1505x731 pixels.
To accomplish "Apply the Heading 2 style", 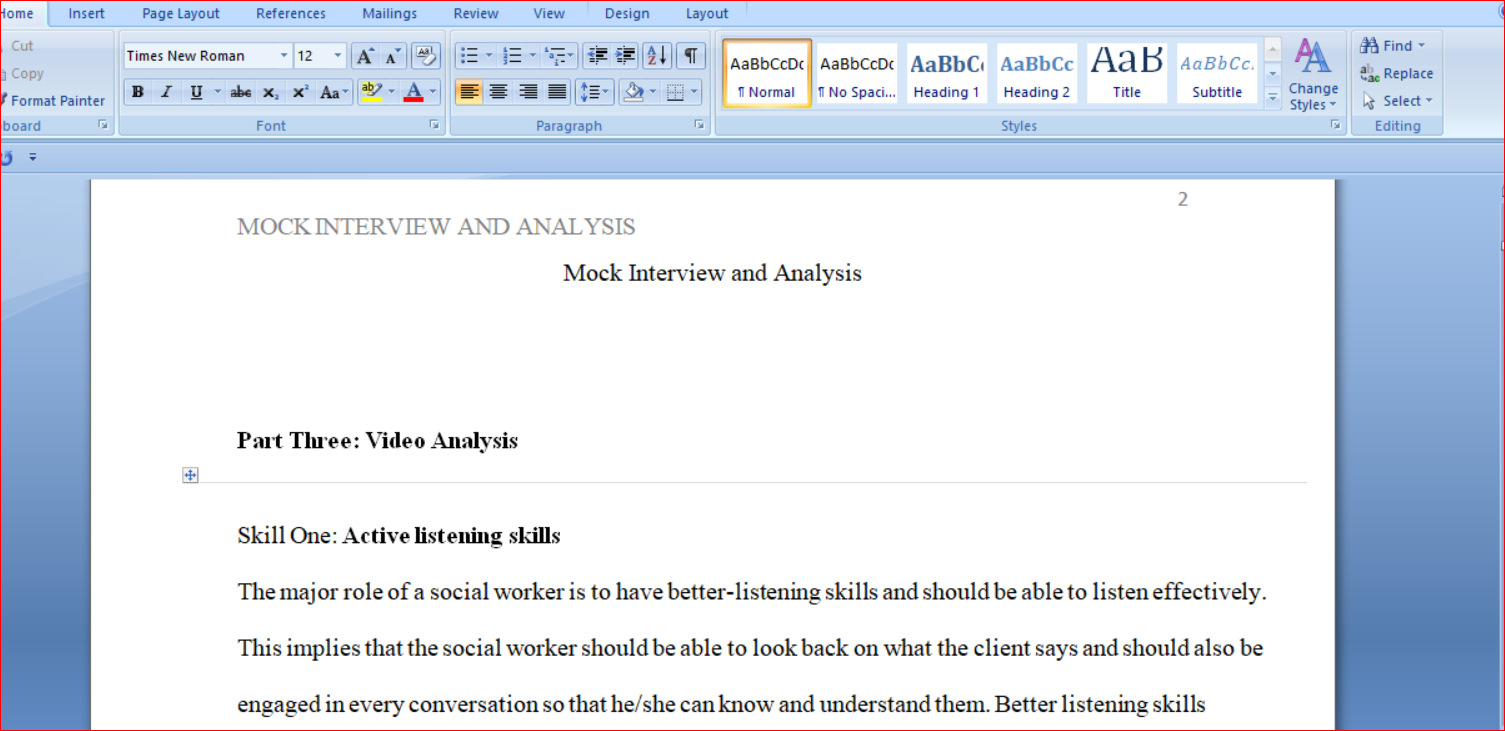I will [1037, 73].
